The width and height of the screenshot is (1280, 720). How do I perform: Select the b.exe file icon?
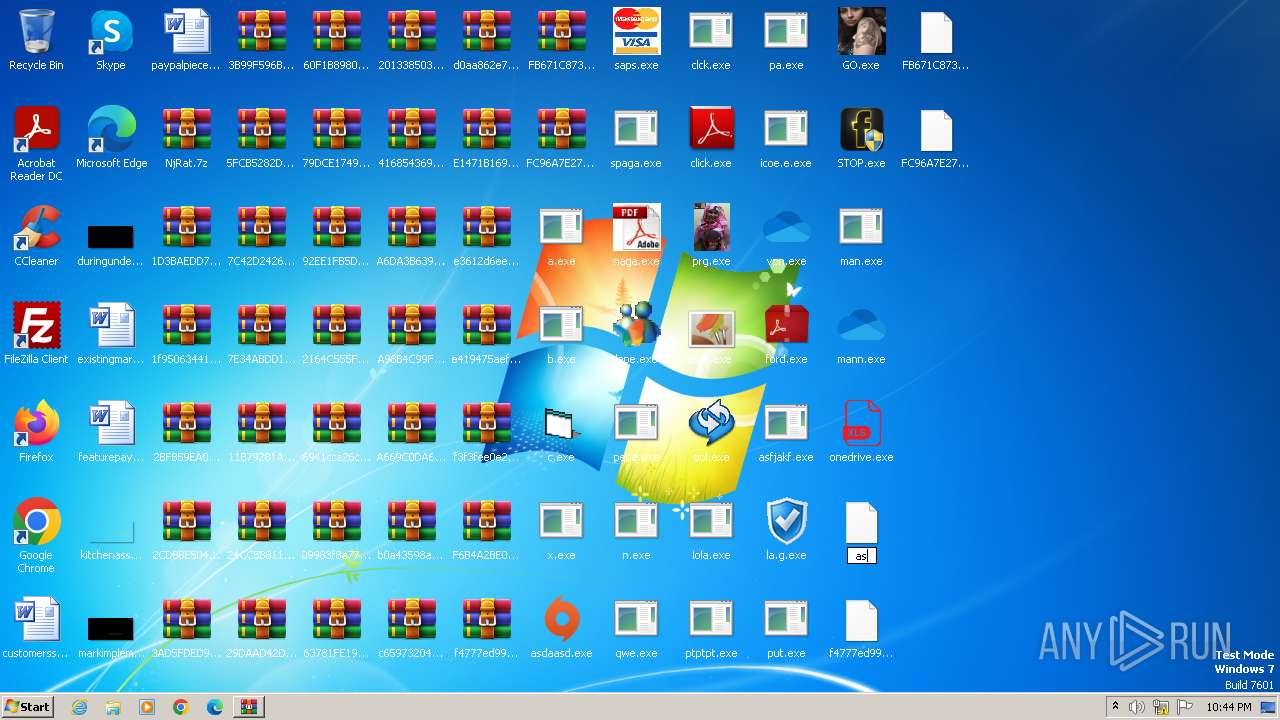point(561,334)
